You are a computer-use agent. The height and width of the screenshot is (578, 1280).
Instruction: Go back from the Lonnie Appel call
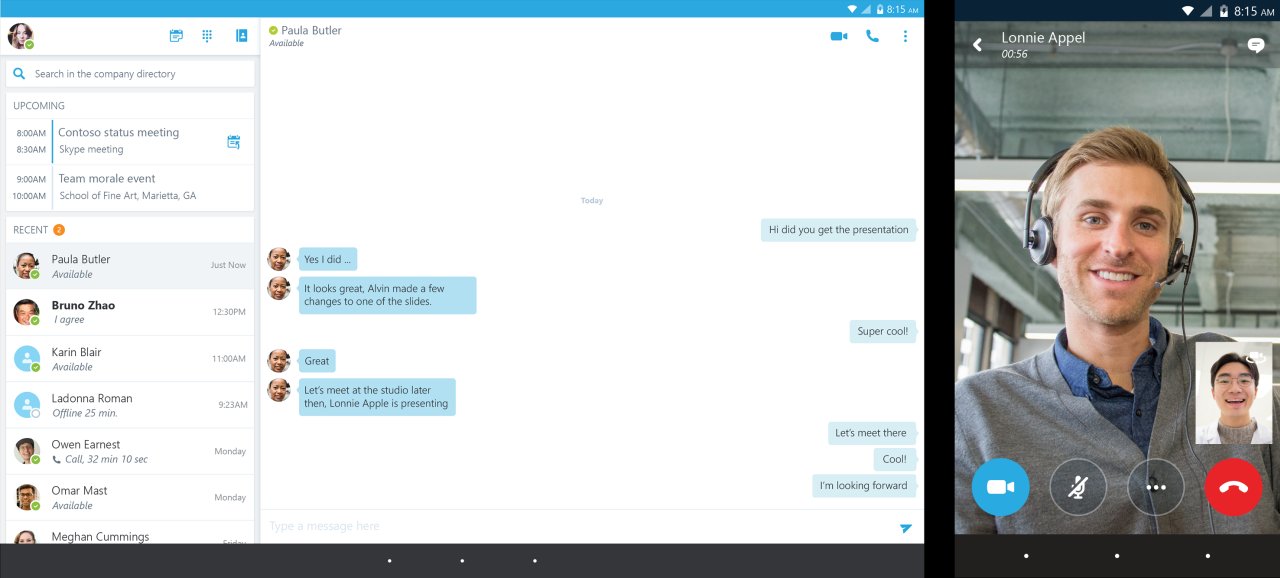click(976, 44)
